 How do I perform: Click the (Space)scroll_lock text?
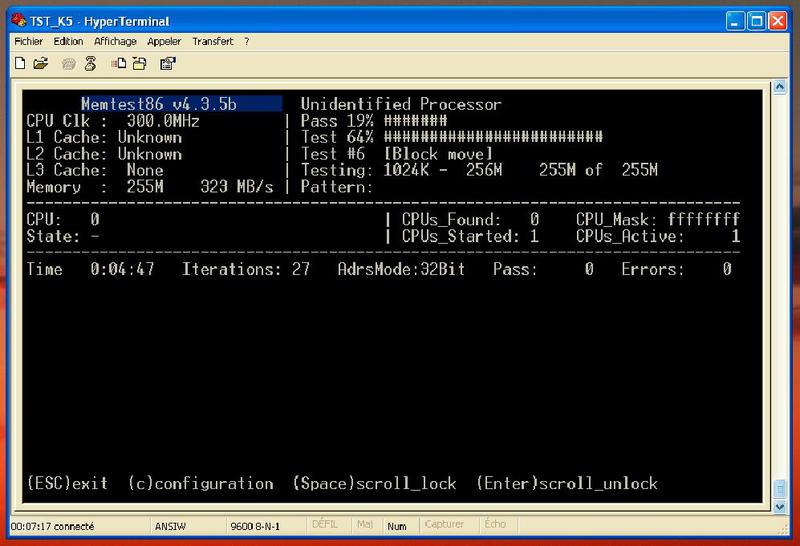pos(374,483)
